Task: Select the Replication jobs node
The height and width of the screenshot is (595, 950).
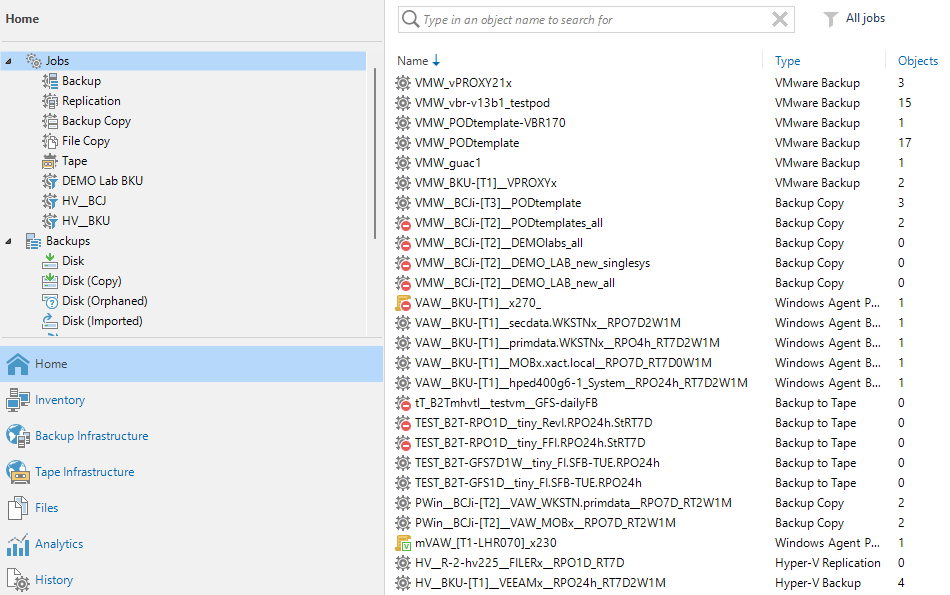Action: click(91, 101)
